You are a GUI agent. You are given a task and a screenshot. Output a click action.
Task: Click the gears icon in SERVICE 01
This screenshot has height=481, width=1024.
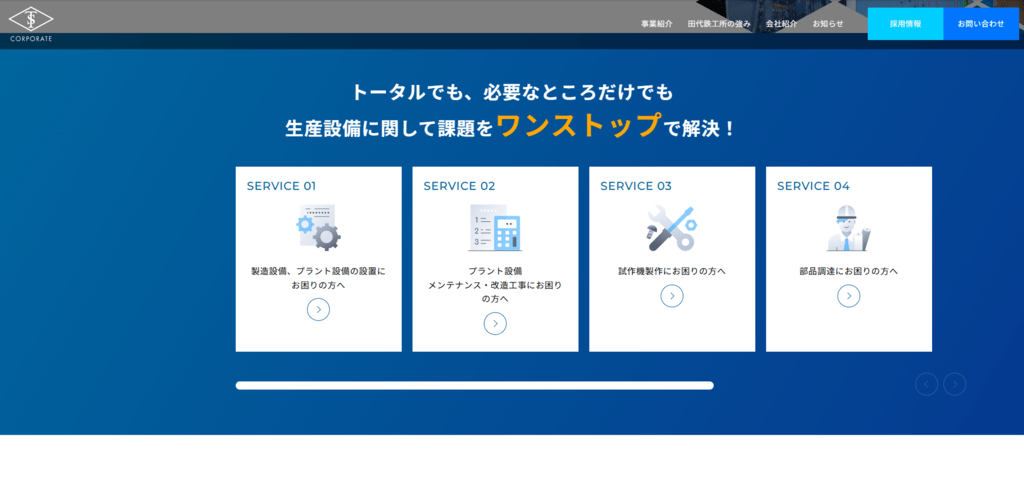click(x=318, y=228)
